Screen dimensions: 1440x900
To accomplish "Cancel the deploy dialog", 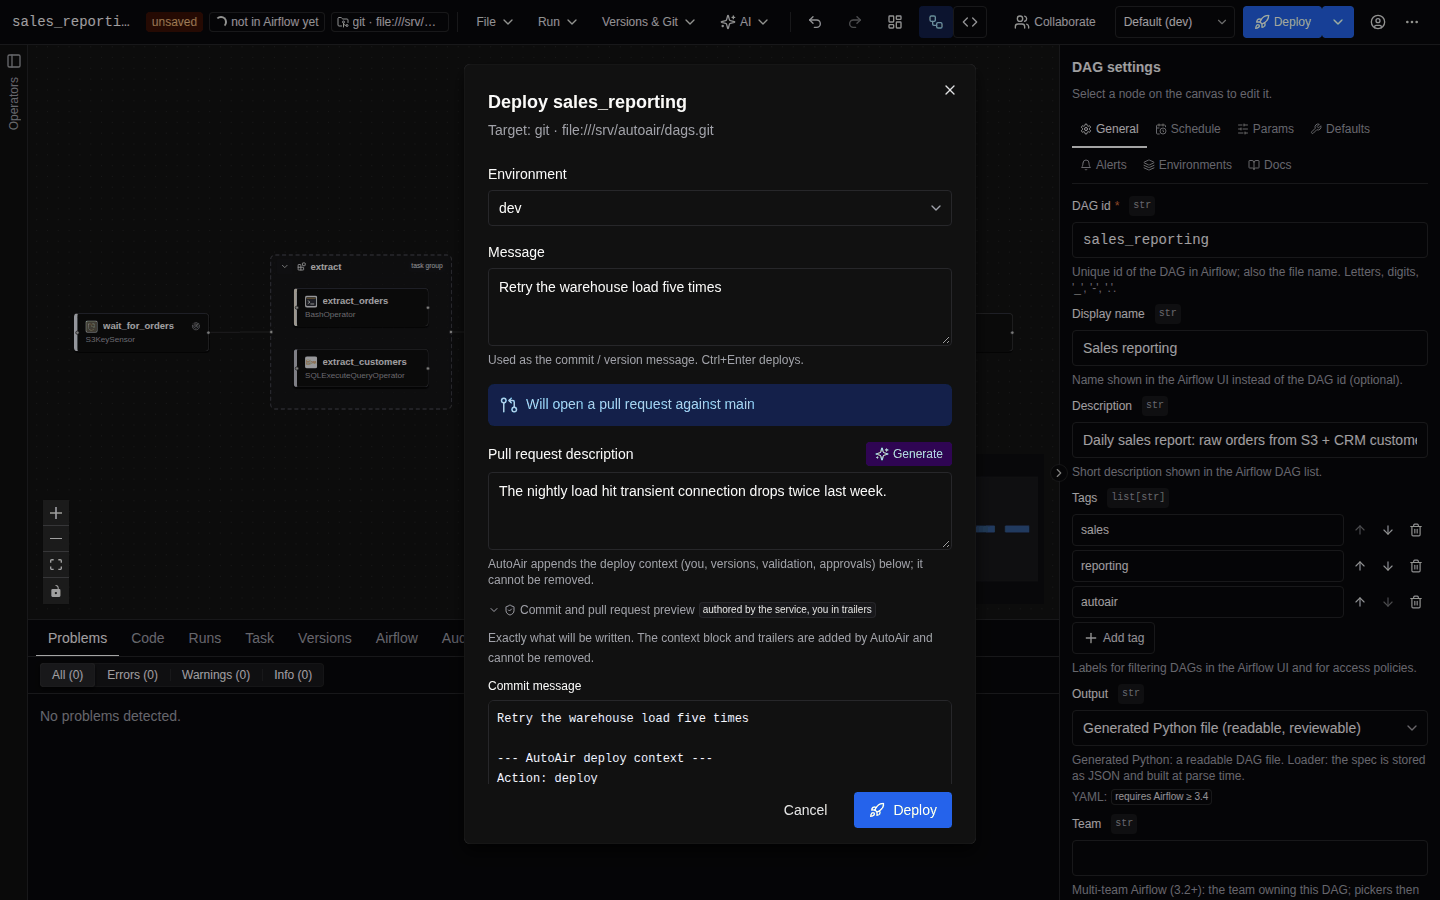I will (805, 810).
